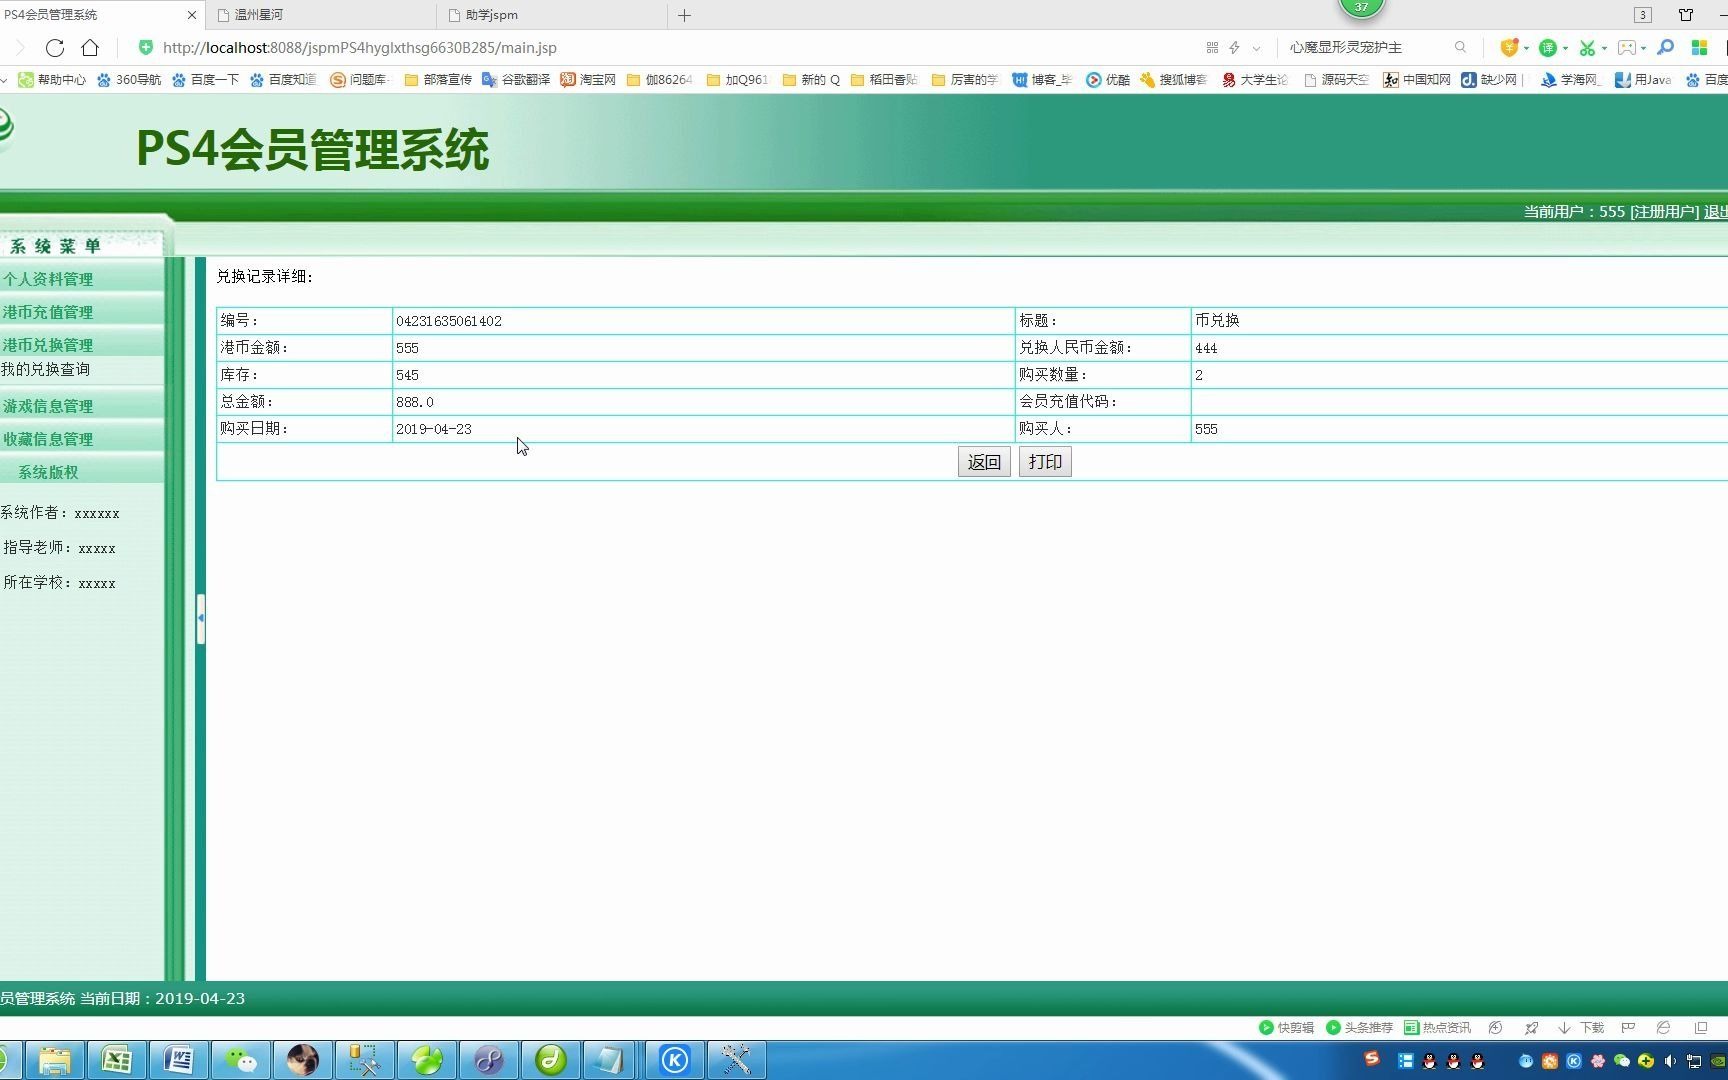Viewport: 1728px width, 1080px height.
Task: Expand the address bar dropdown arrow
Action: click(1256, 48)
